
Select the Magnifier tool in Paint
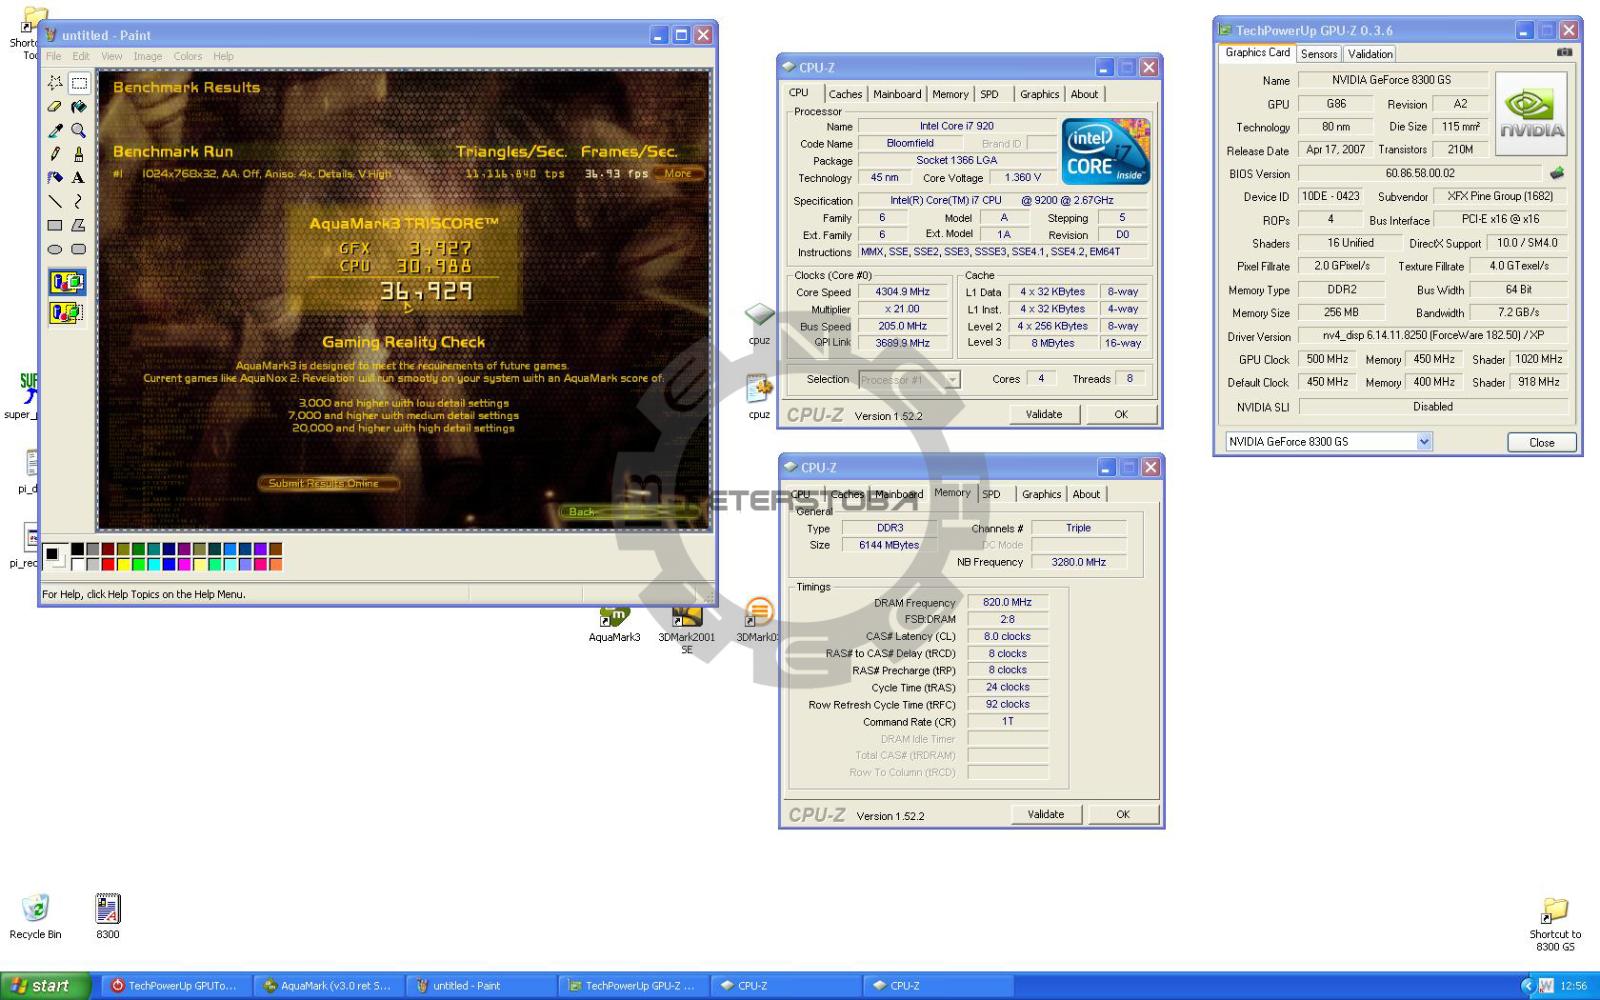tap(78, 130)
